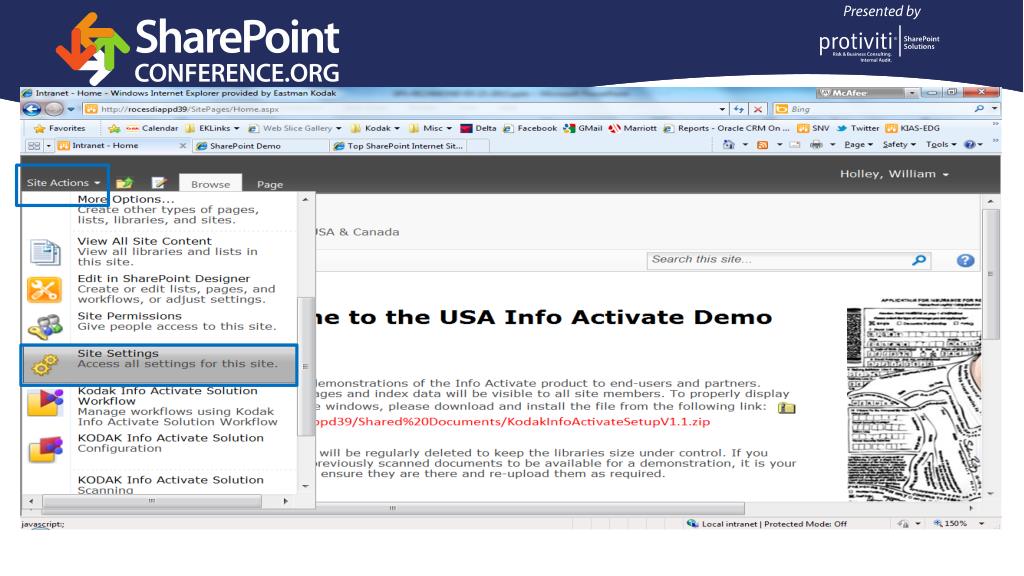This screenshot has width=1024, height=576.
Task: Click the Navigate Up folder icon
Action: click(x=124, y=183)
